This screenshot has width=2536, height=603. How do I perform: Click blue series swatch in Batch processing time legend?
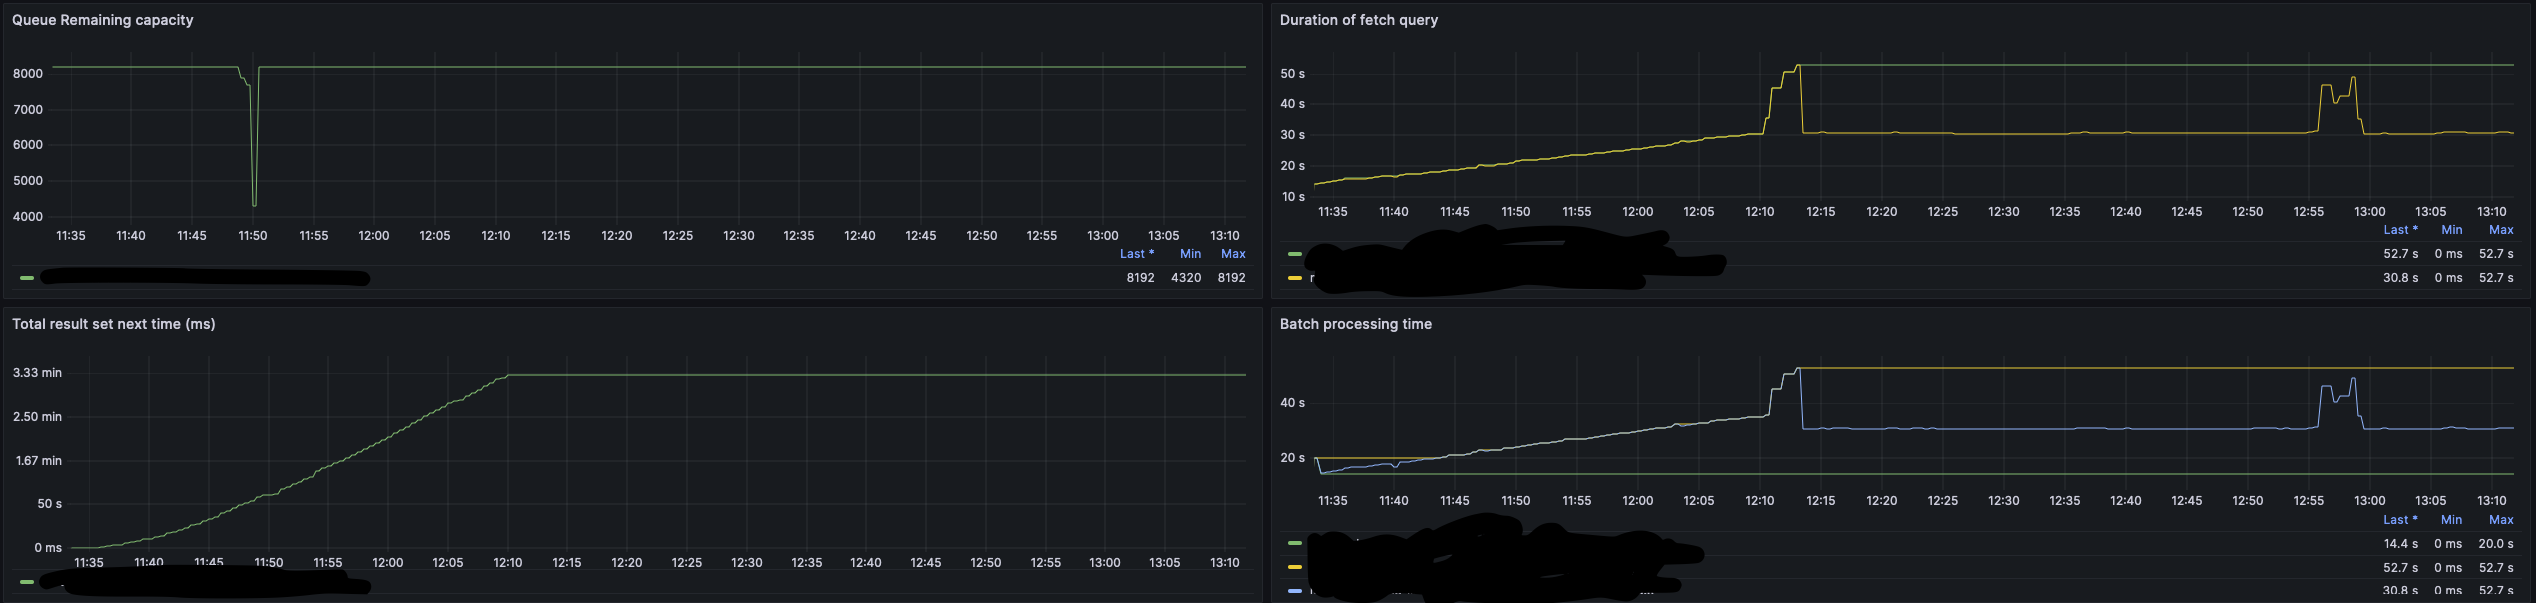click(x=1295, y=591)
